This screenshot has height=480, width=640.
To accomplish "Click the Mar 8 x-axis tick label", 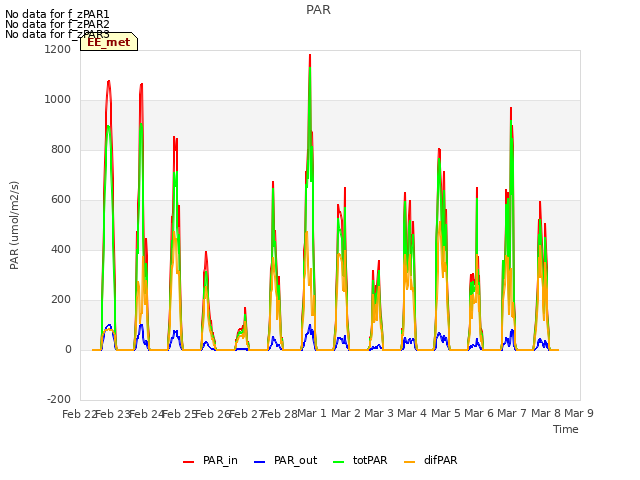I will coord(545,413).
